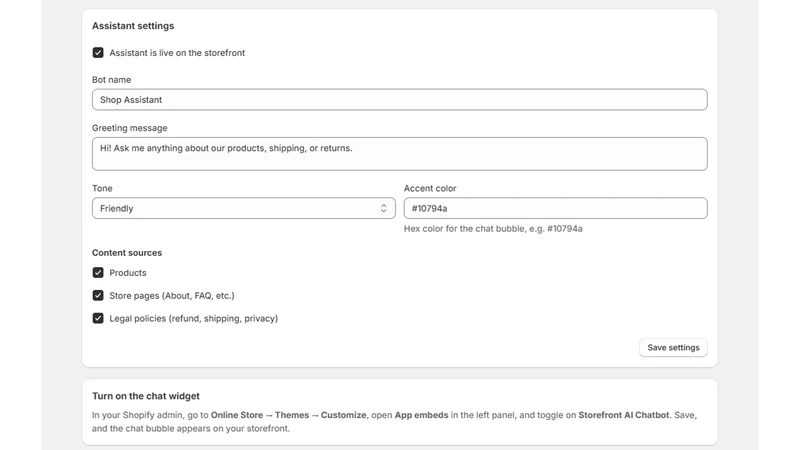Edit the Greeting message text area
800x450 pixels.
pyautogui.click(x=399, y=154)
